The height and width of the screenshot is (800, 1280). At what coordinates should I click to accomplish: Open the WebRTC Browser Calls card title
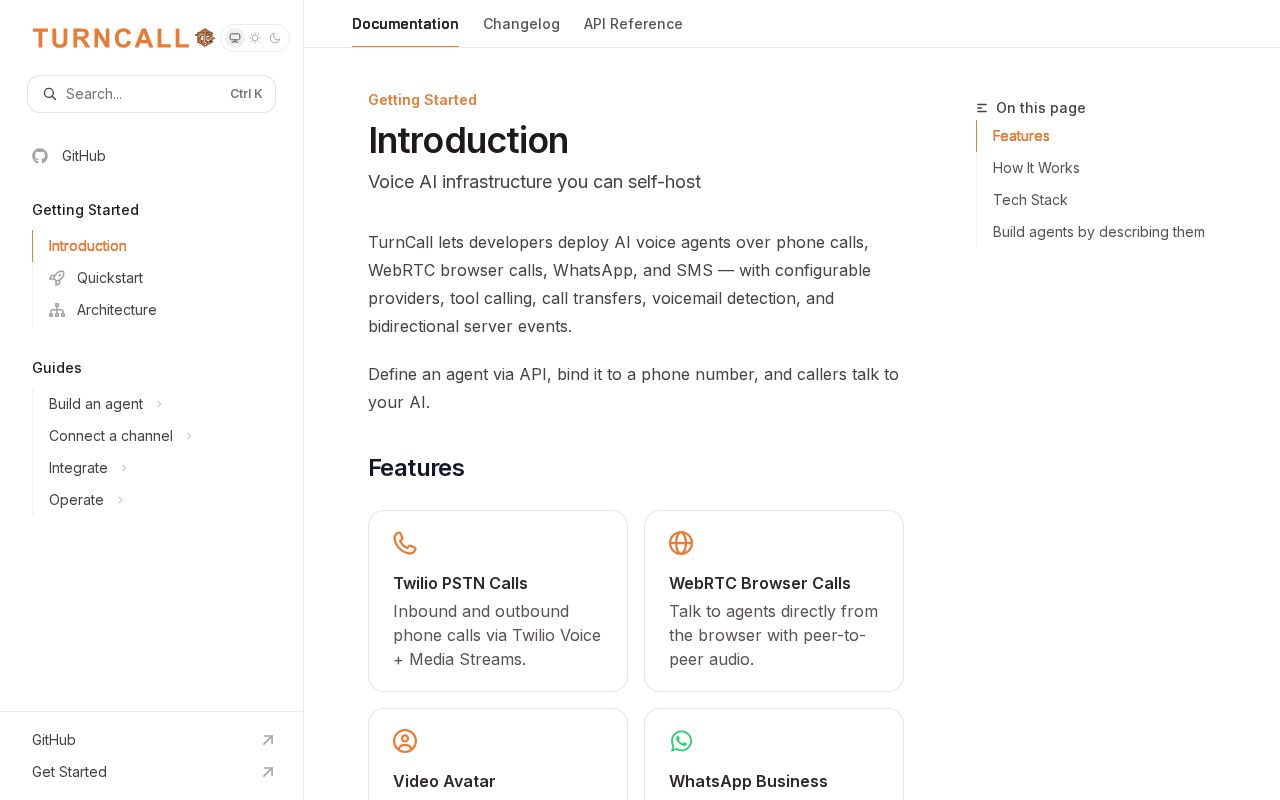tap(760, 583)
